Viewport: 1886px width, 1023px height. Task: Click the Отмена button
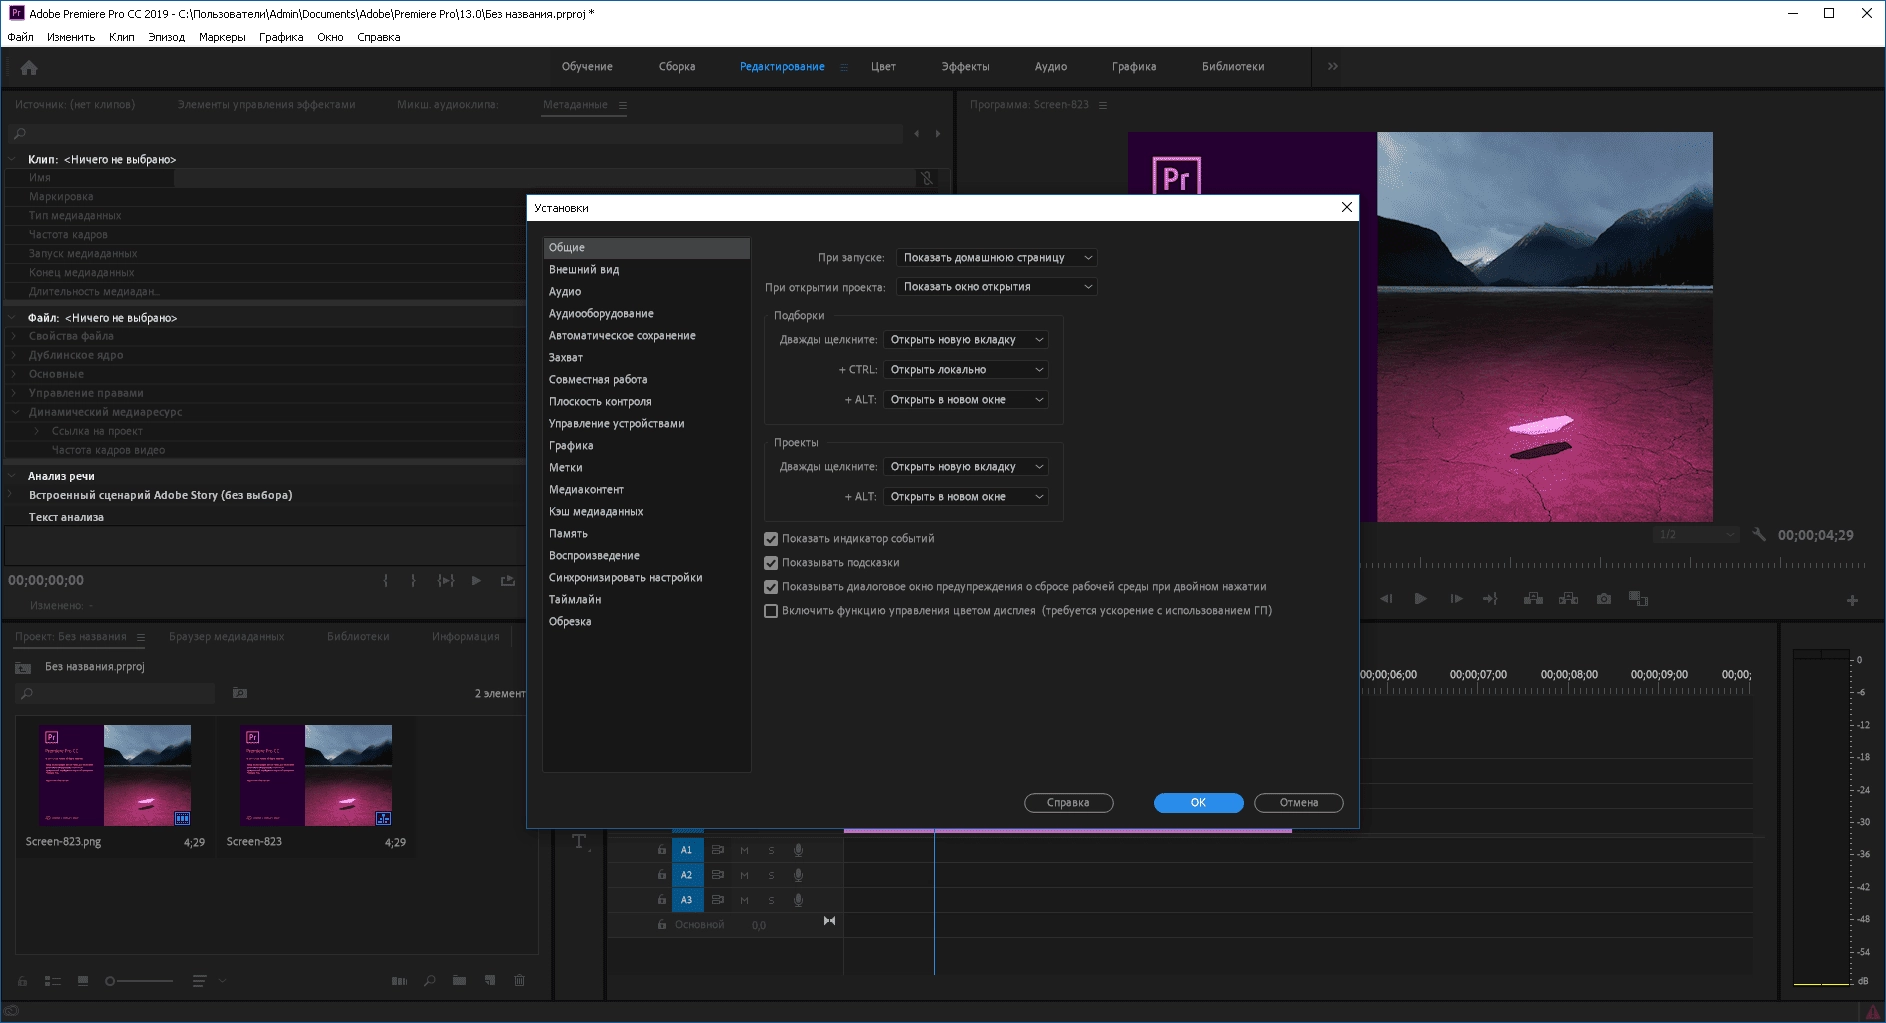point(1298,803)
